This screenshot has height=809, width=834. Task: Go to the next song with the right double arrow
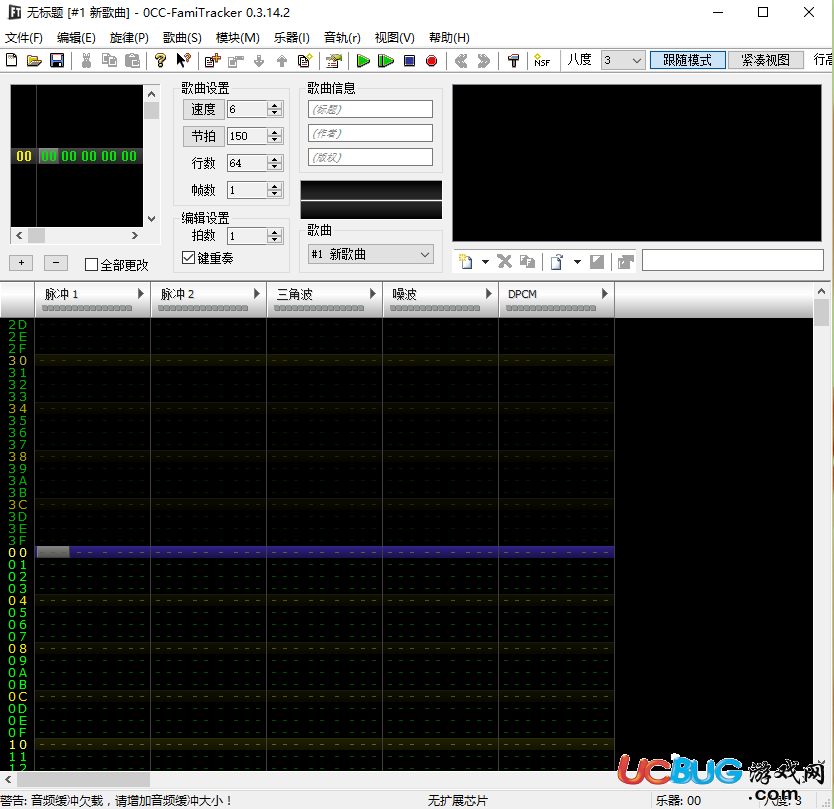click(483, 61)
